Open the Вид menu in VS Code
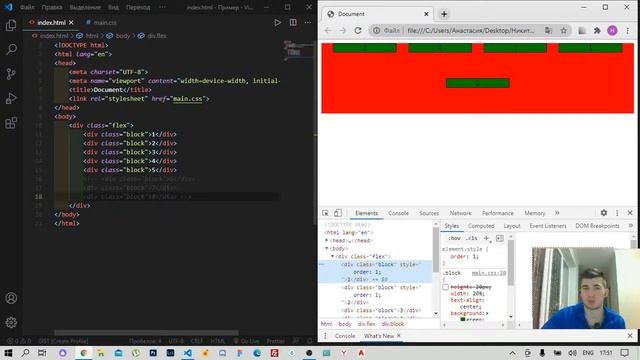Image resolution: width=640 pixels, height=360 pixels. [113, 7]
